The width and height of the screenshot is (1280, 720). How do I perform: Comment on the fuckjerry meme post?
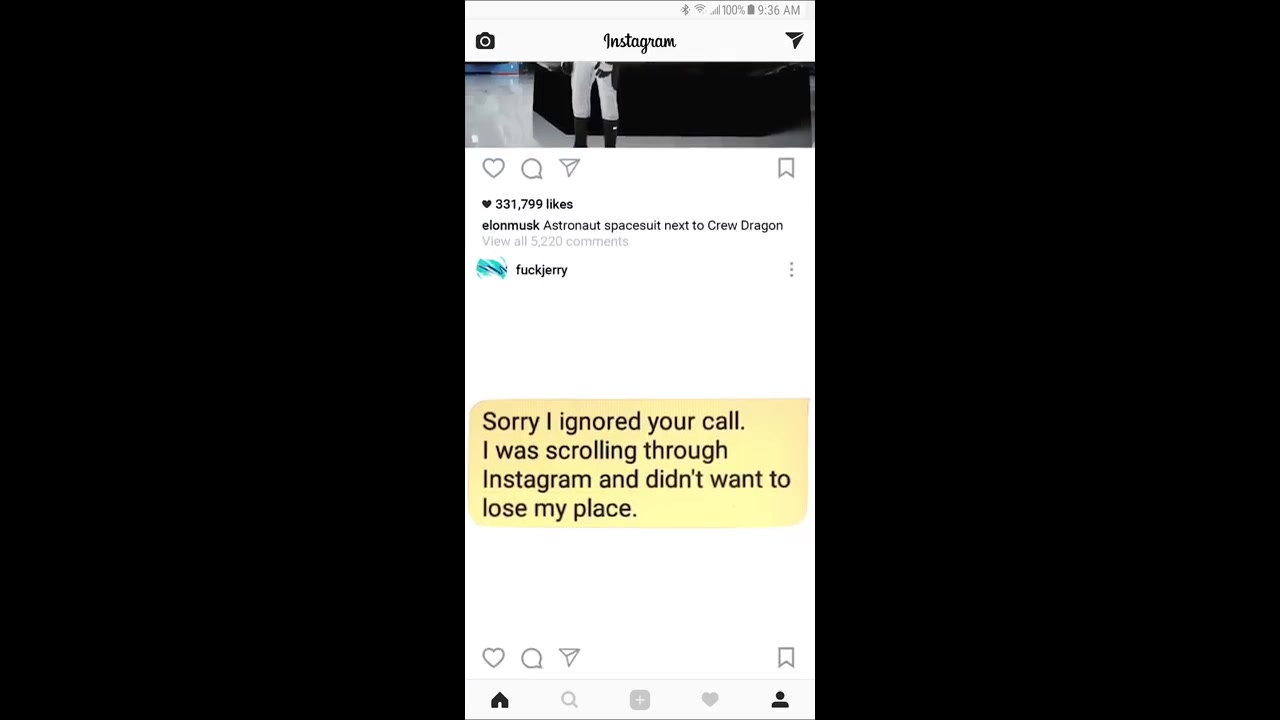click(x=531, y=657)
